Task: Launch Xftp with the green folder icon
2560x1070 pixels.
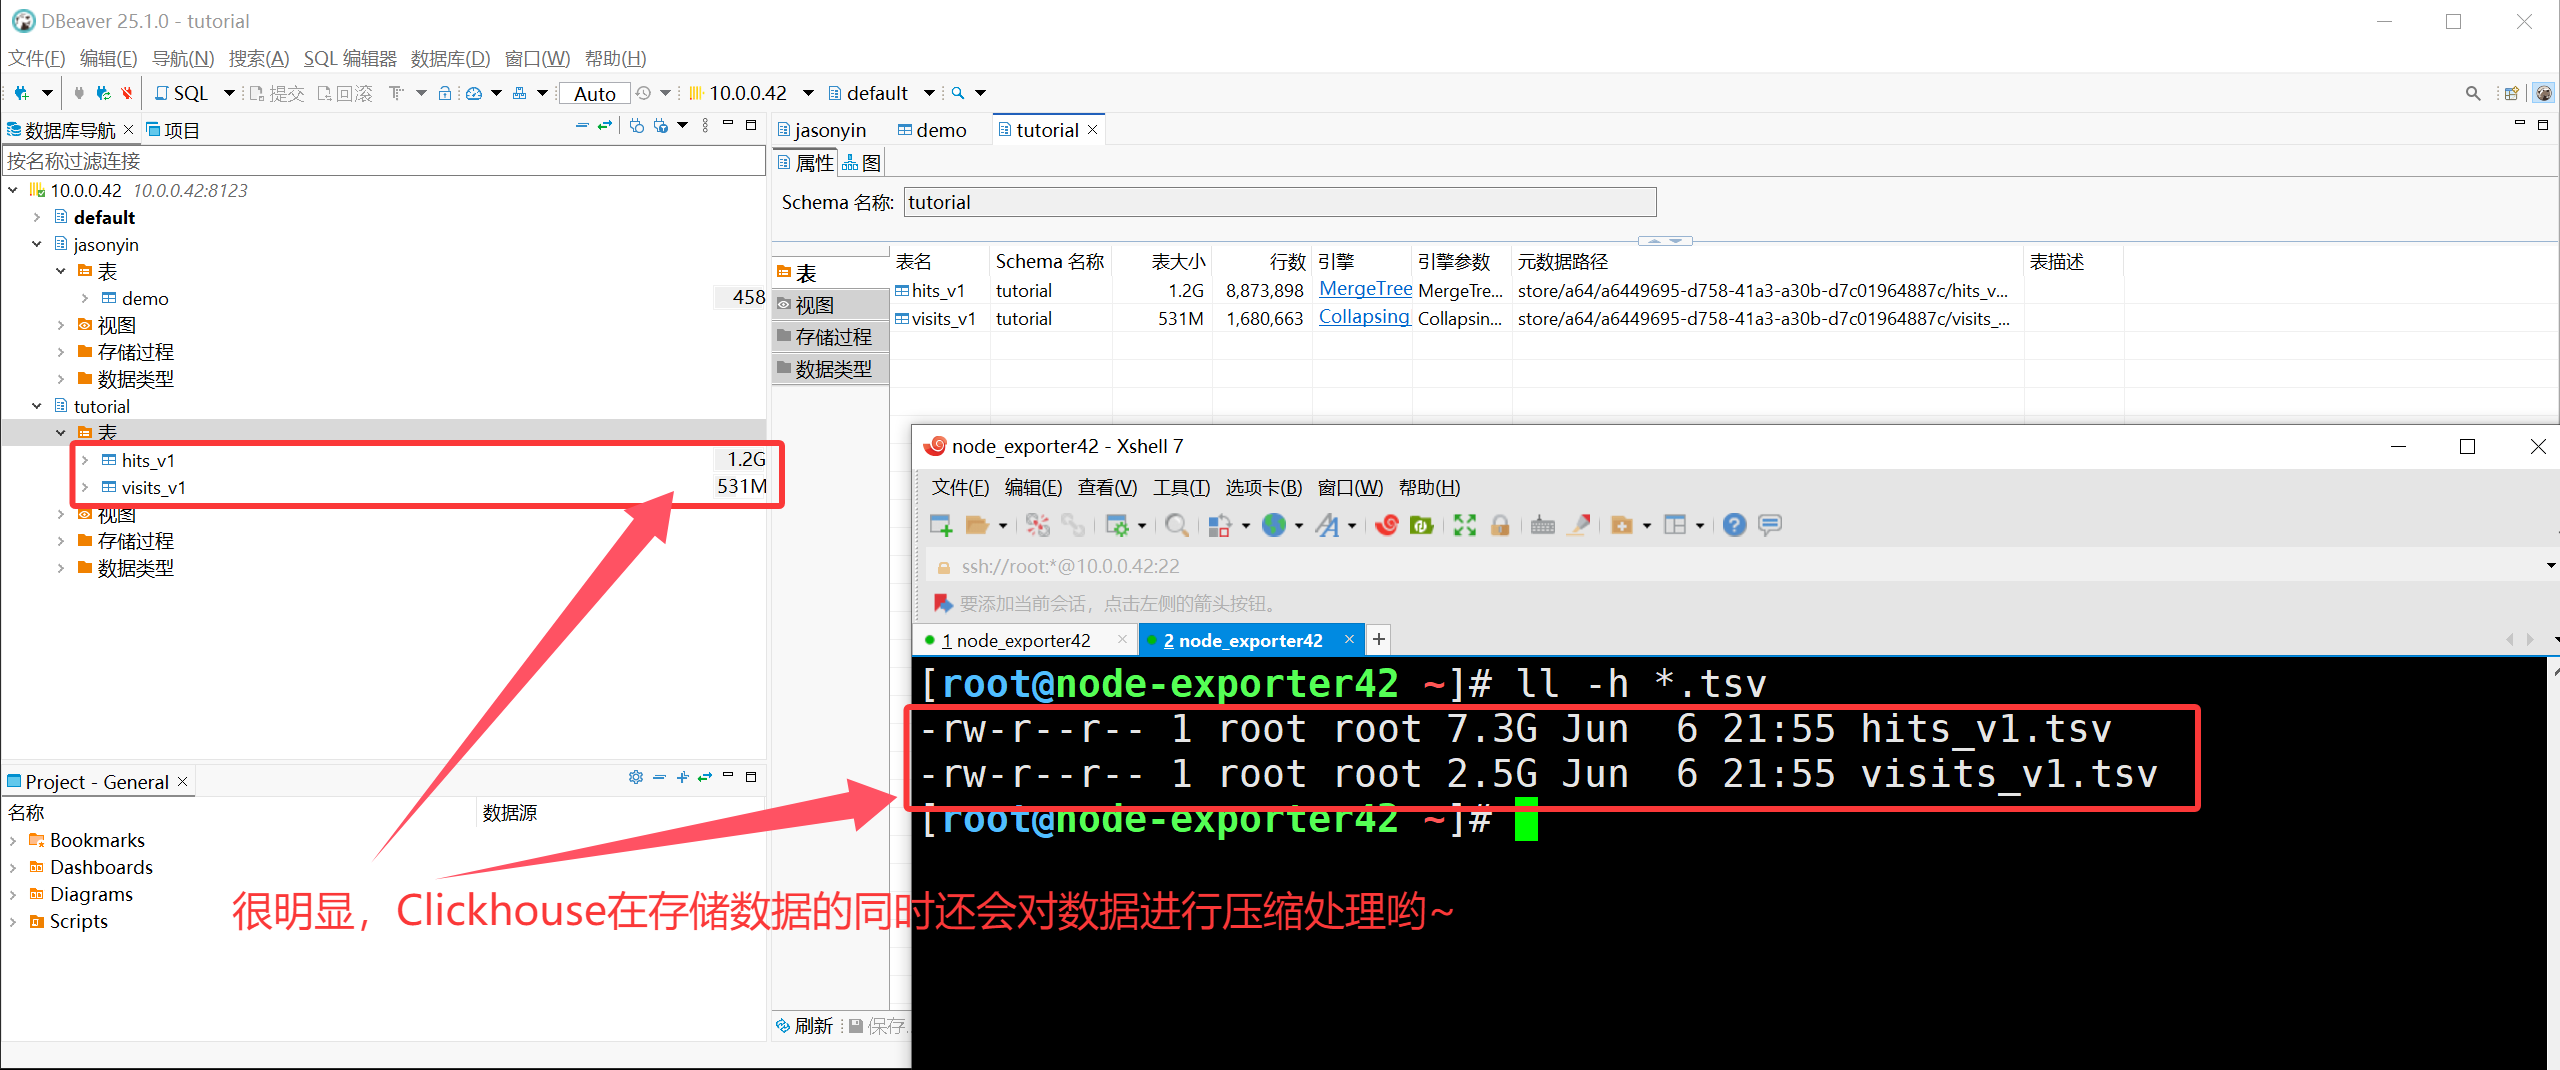Action: tap(1421, 525)
